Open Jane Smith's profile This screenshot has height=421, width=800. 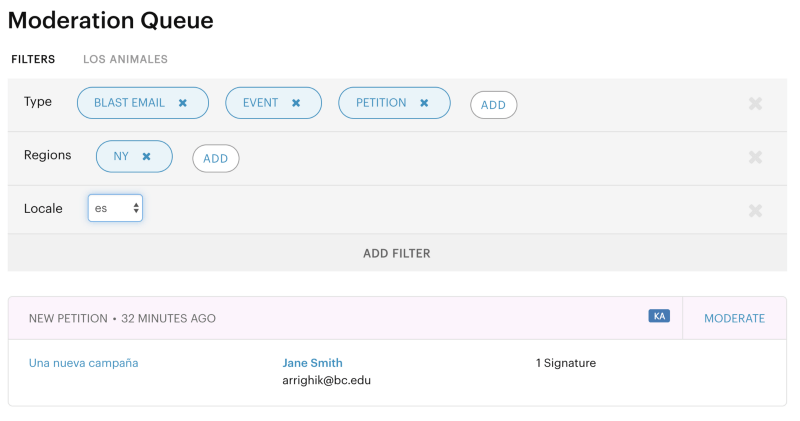click(x=312, y=363)
